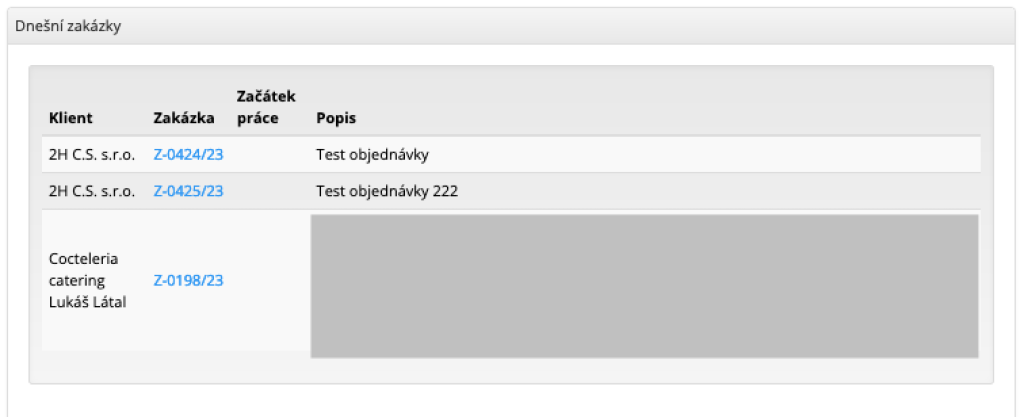1024x417 pixels.
Task: Select client cell for order Z-0424/23
Action: 92,155
